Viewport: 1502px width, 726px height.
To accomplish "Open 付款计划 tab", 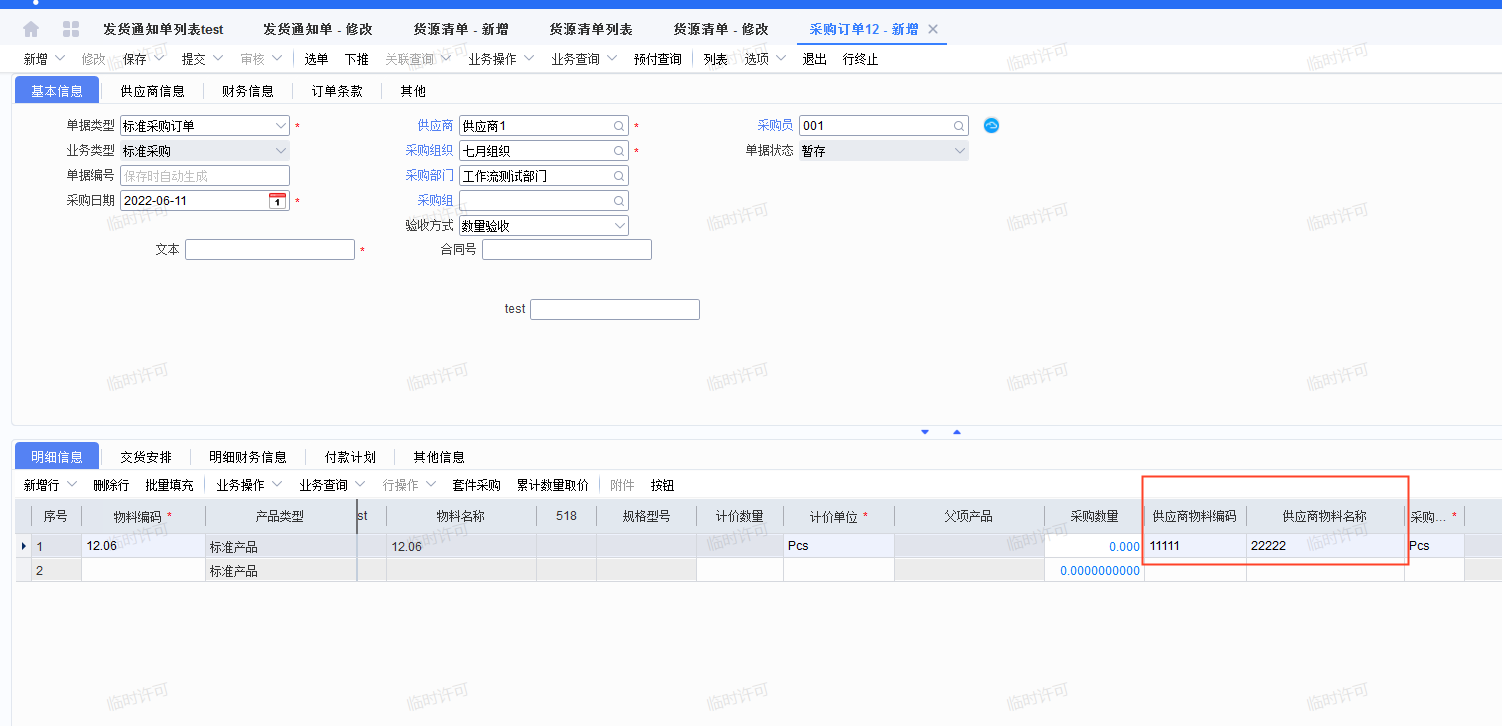I will pos(350,457).
